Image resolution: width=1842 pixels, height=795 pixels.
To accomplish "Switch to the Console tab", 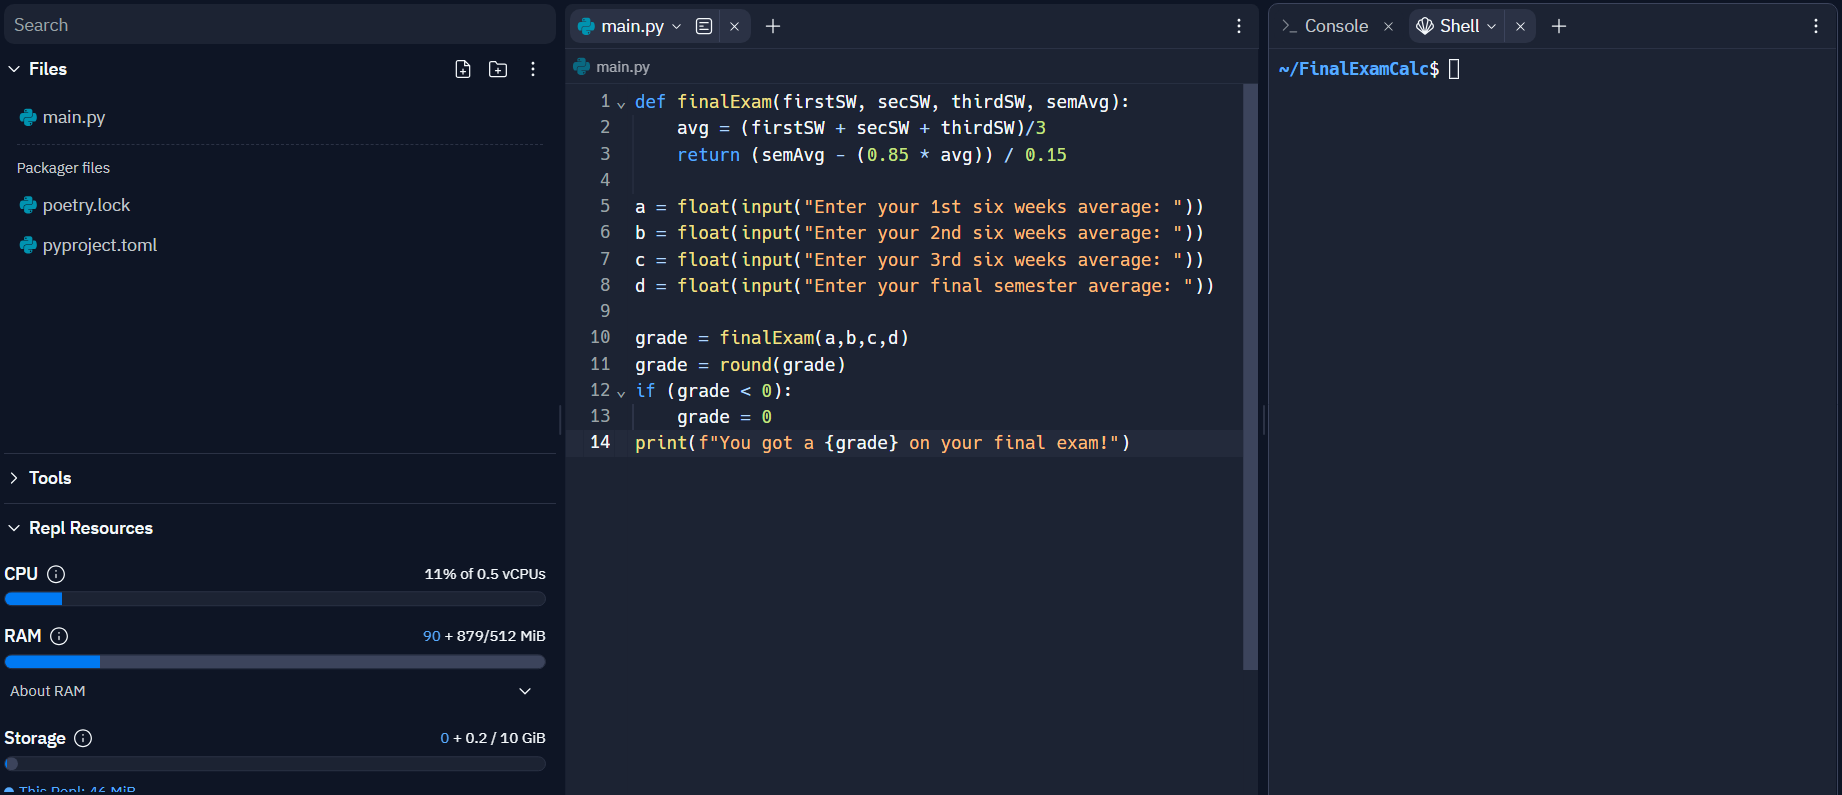I will [1336, 26].
